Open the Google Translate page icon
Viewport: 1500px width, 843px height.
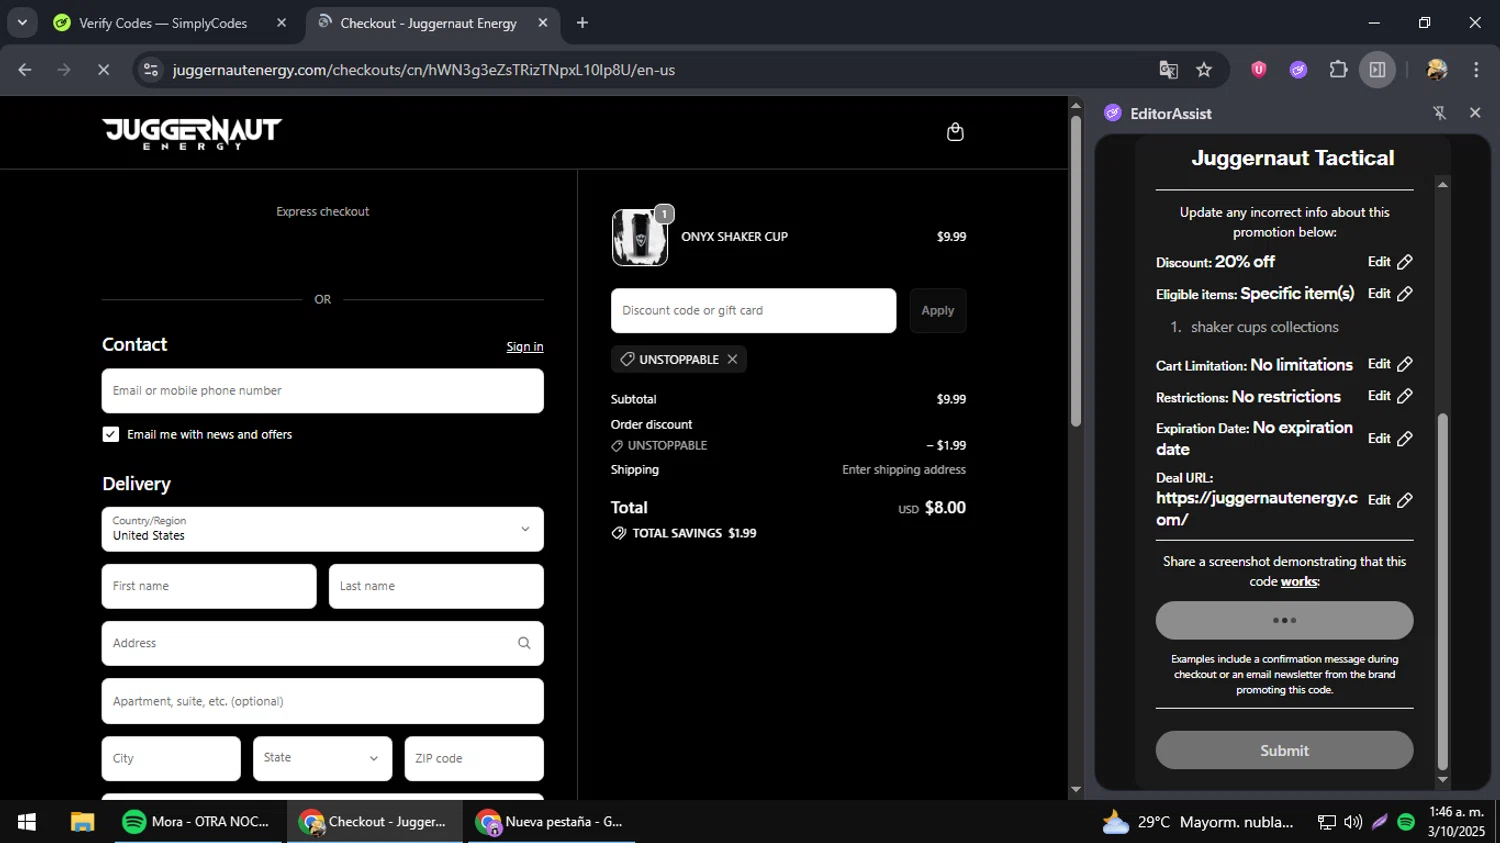(x=1168, y=70)
